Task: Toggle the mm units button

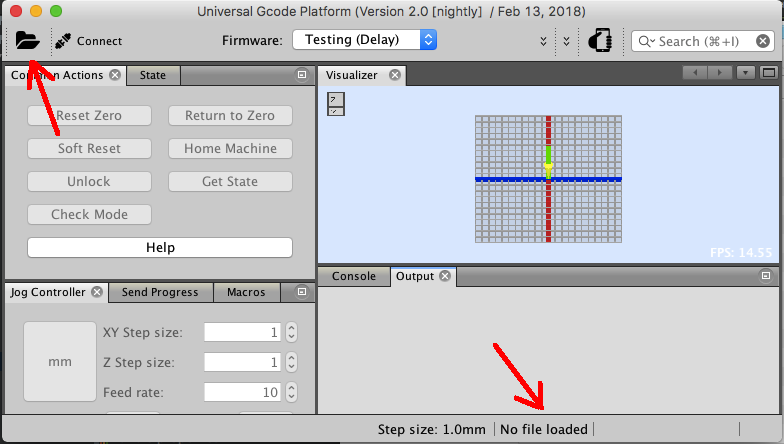Action: click(x=60, y=361)
